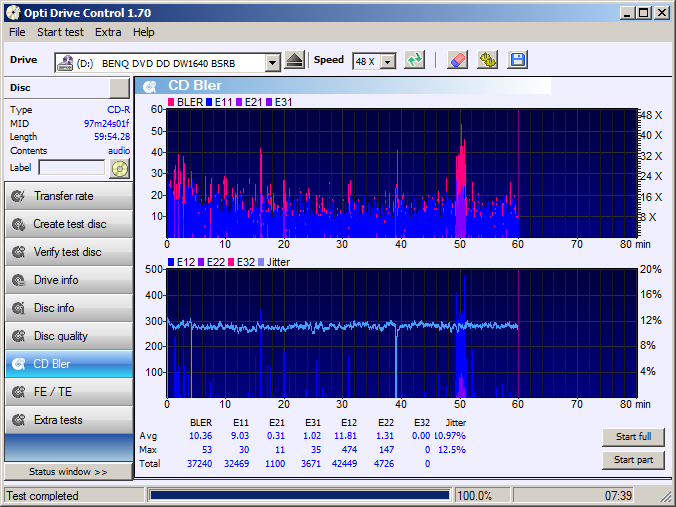Close the Opti Drive Control window

[662, 13]
